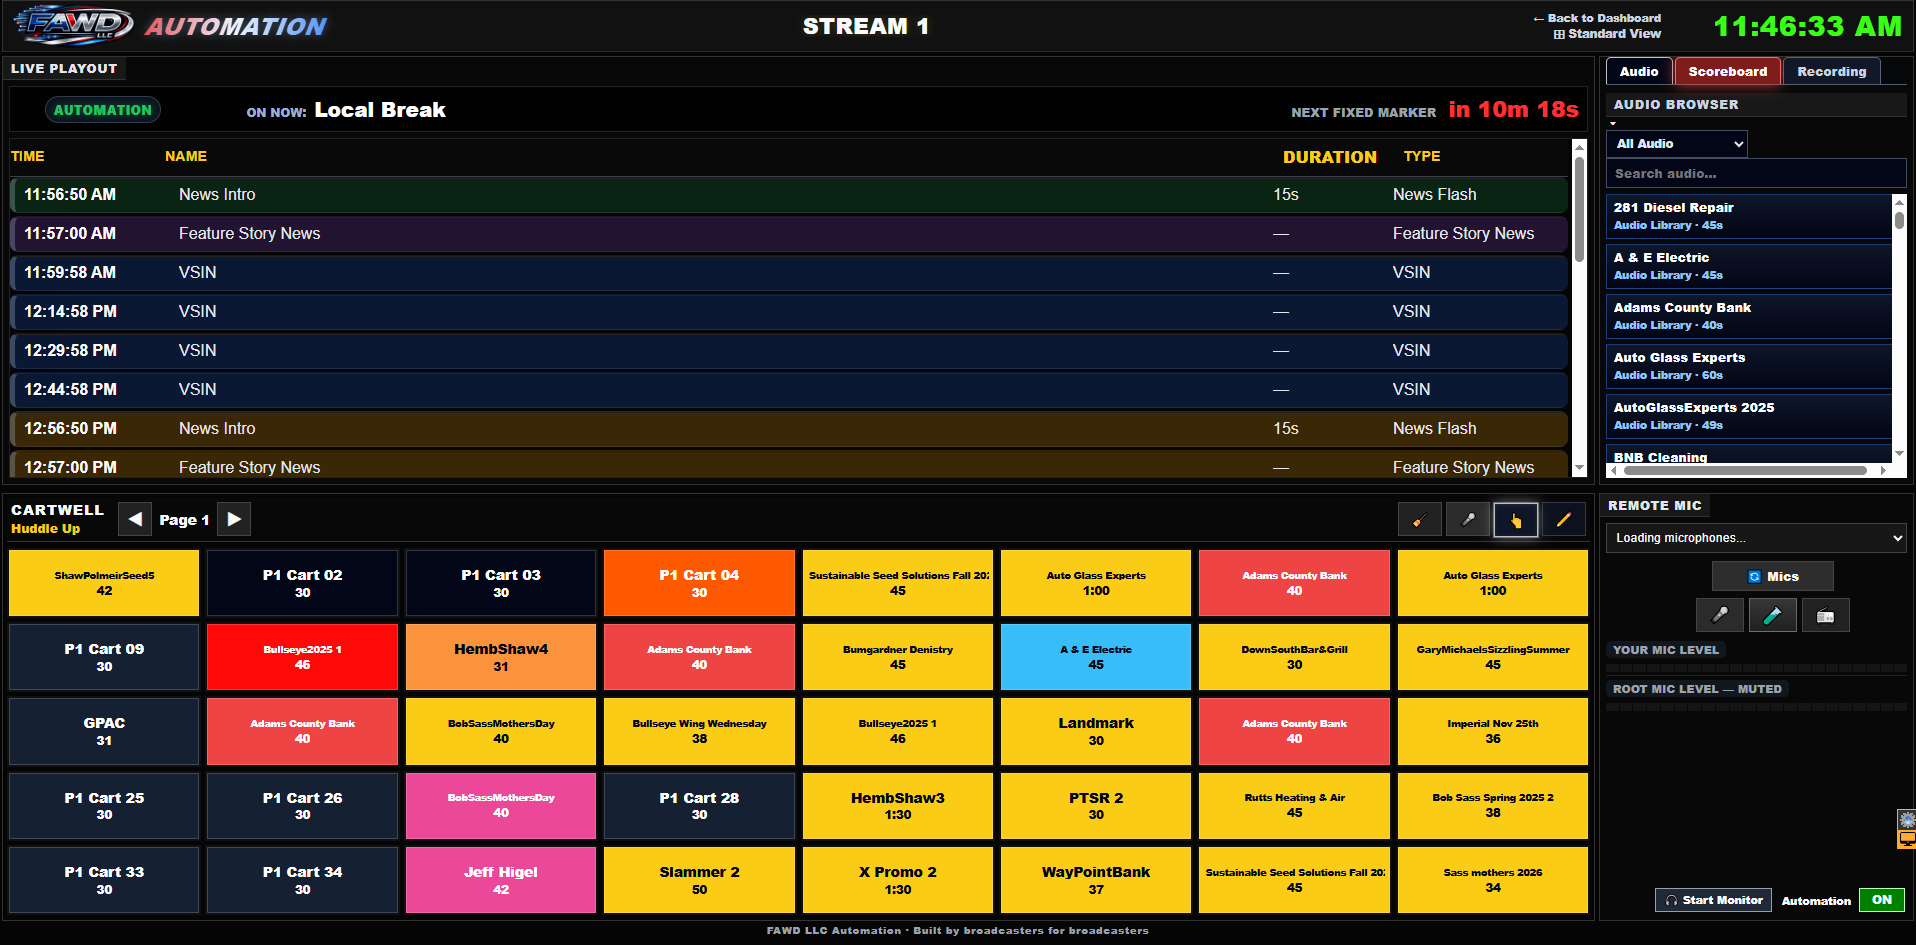Play the Jeff Higel cart
The image size is (1916, 945).
tap(501, 880)
